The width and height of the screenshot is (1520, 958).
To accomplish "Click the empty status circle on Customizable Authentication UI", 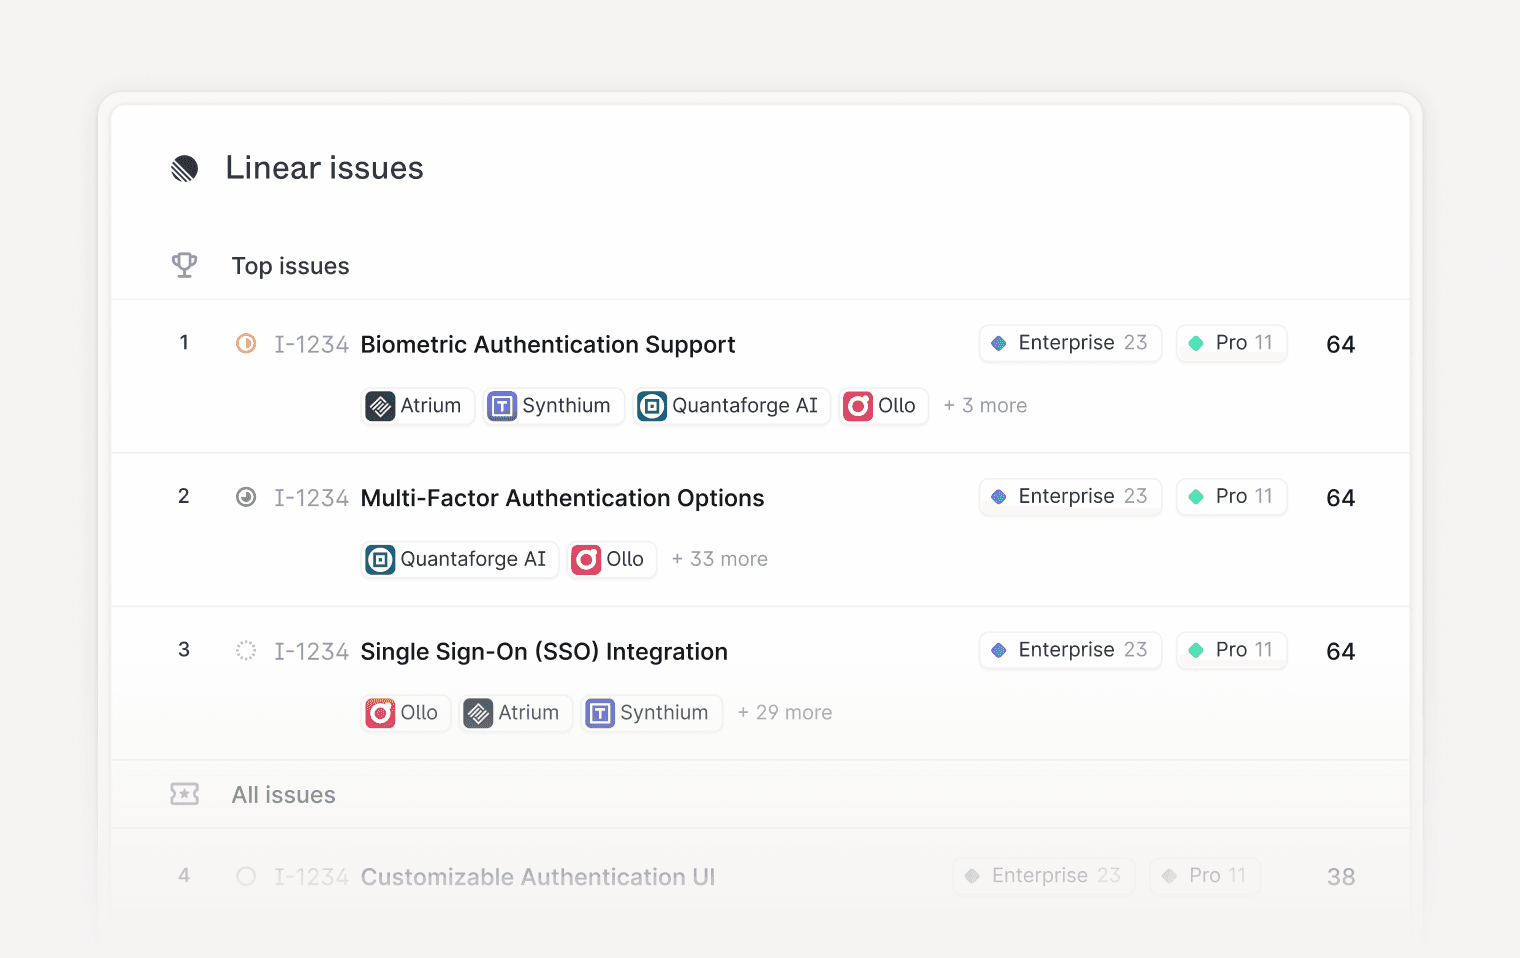I will tap(245, 876).
